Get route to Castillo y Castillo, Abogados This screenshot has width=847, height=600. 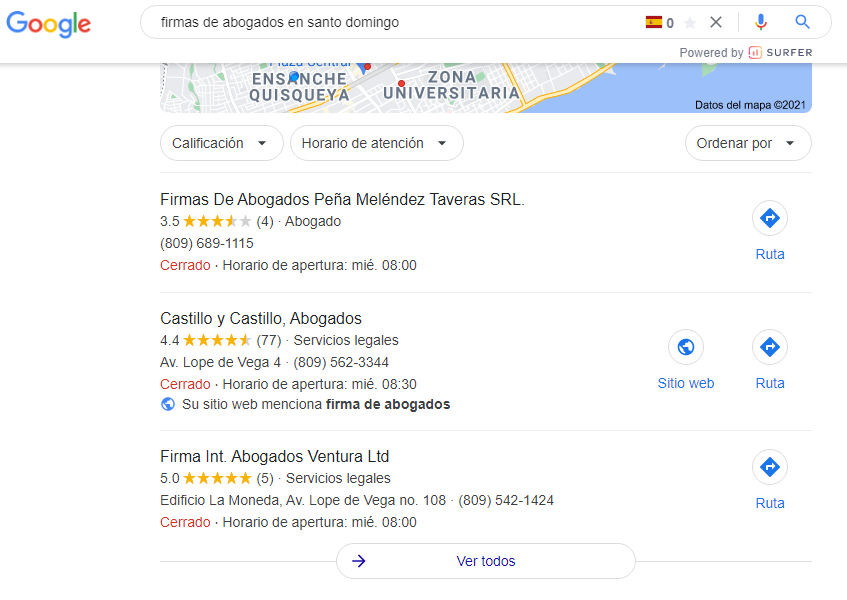(x=770, y=347)
